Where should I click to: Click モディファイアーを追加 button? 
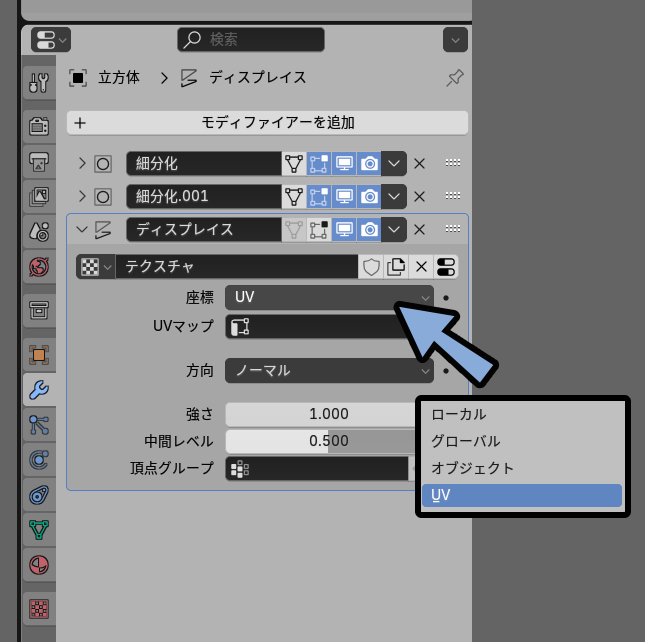click(267, 123)
